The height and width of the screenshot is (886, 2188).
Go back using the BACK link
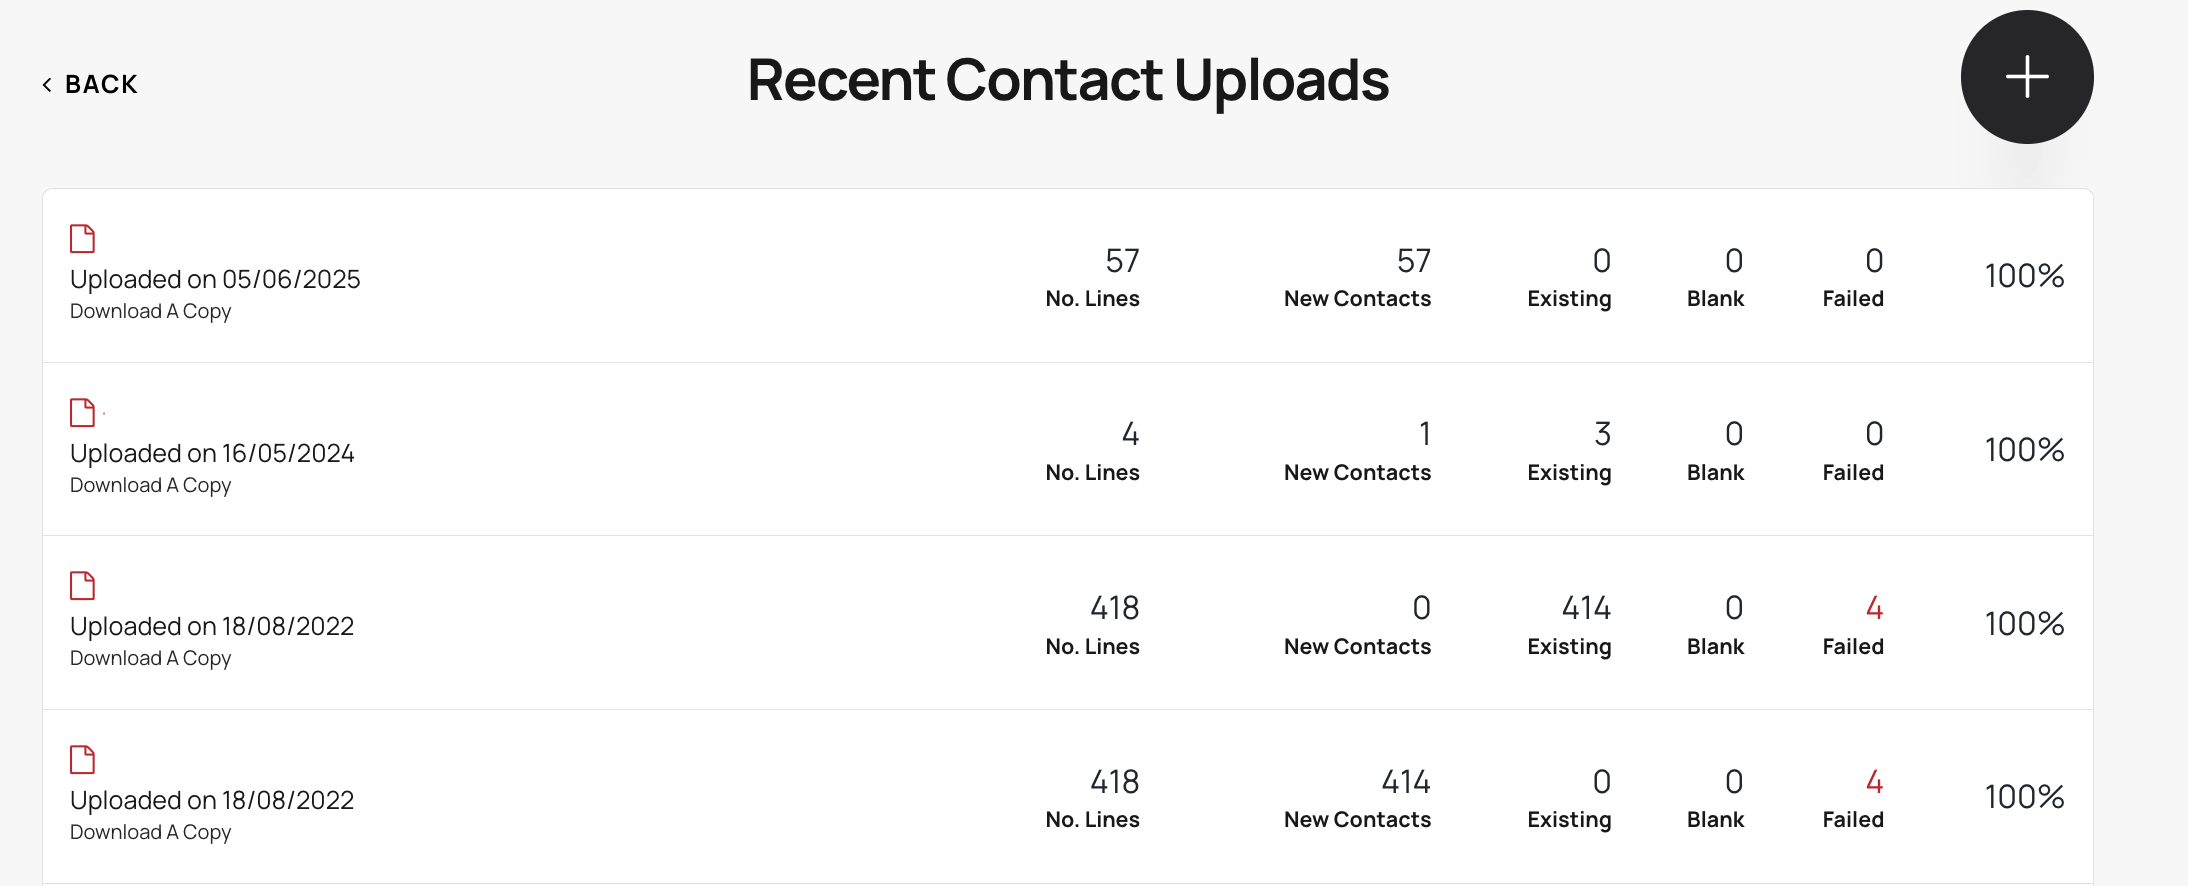[x=90, y=85]
